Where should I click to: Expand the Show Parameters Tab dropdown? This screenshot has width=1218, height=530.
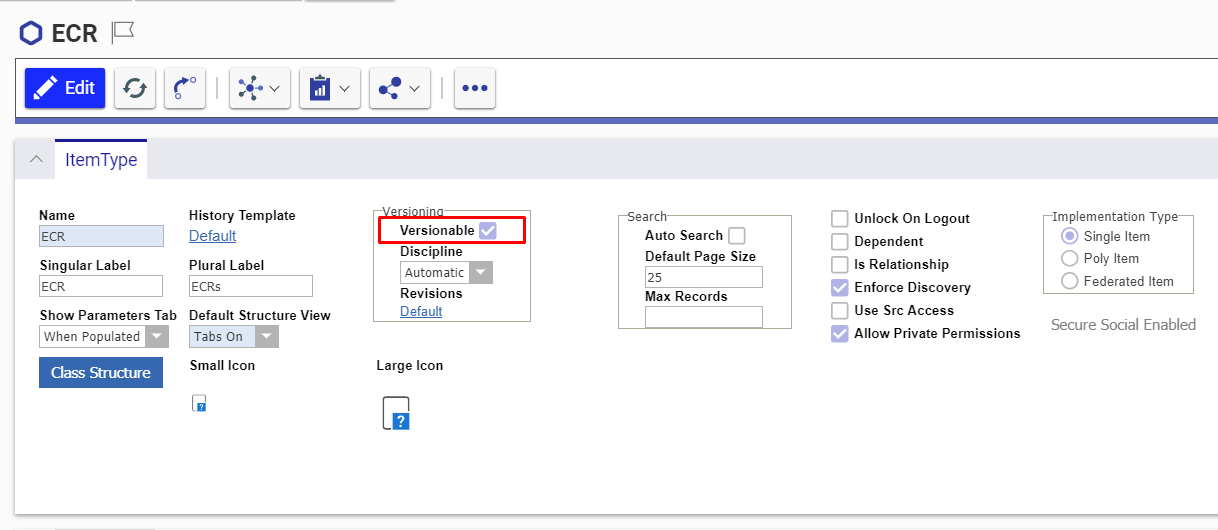coord(157,337)
